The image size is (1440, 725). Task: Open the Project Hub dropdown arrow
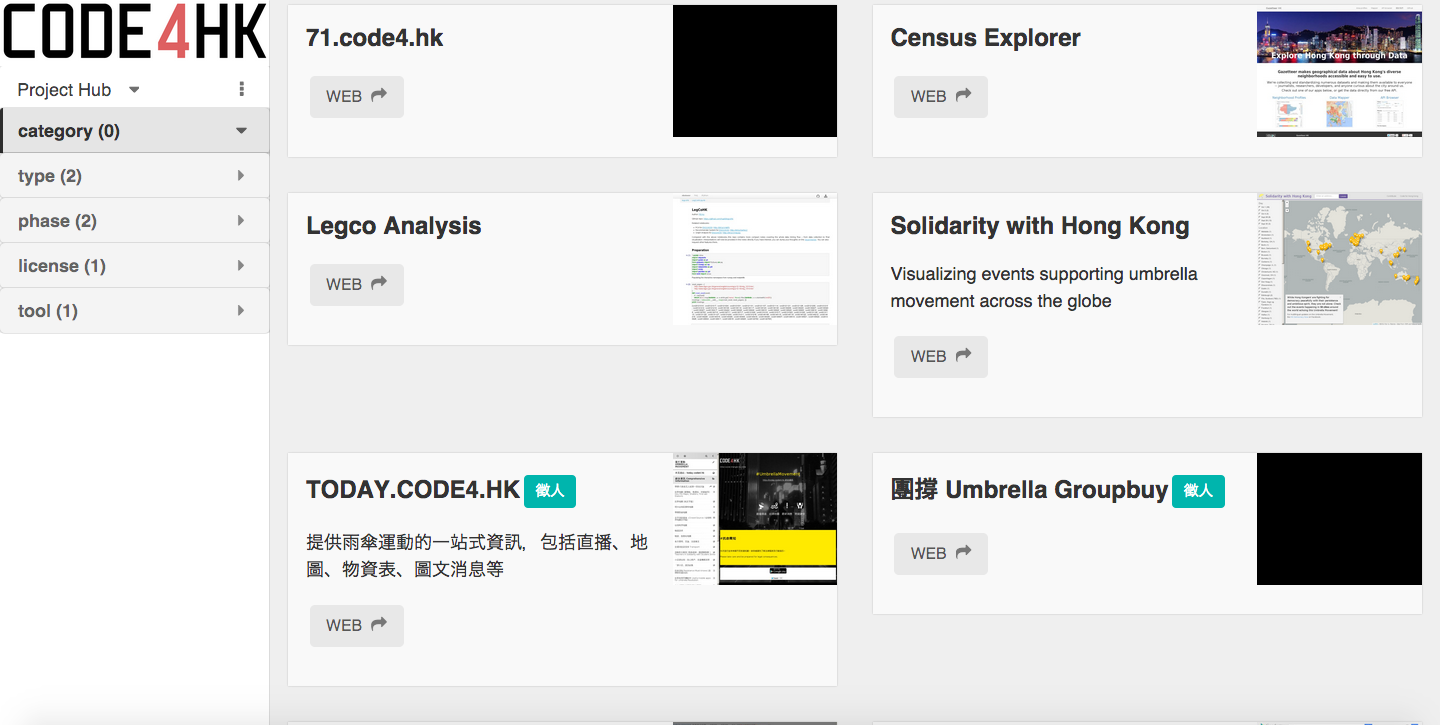(134, 90)
